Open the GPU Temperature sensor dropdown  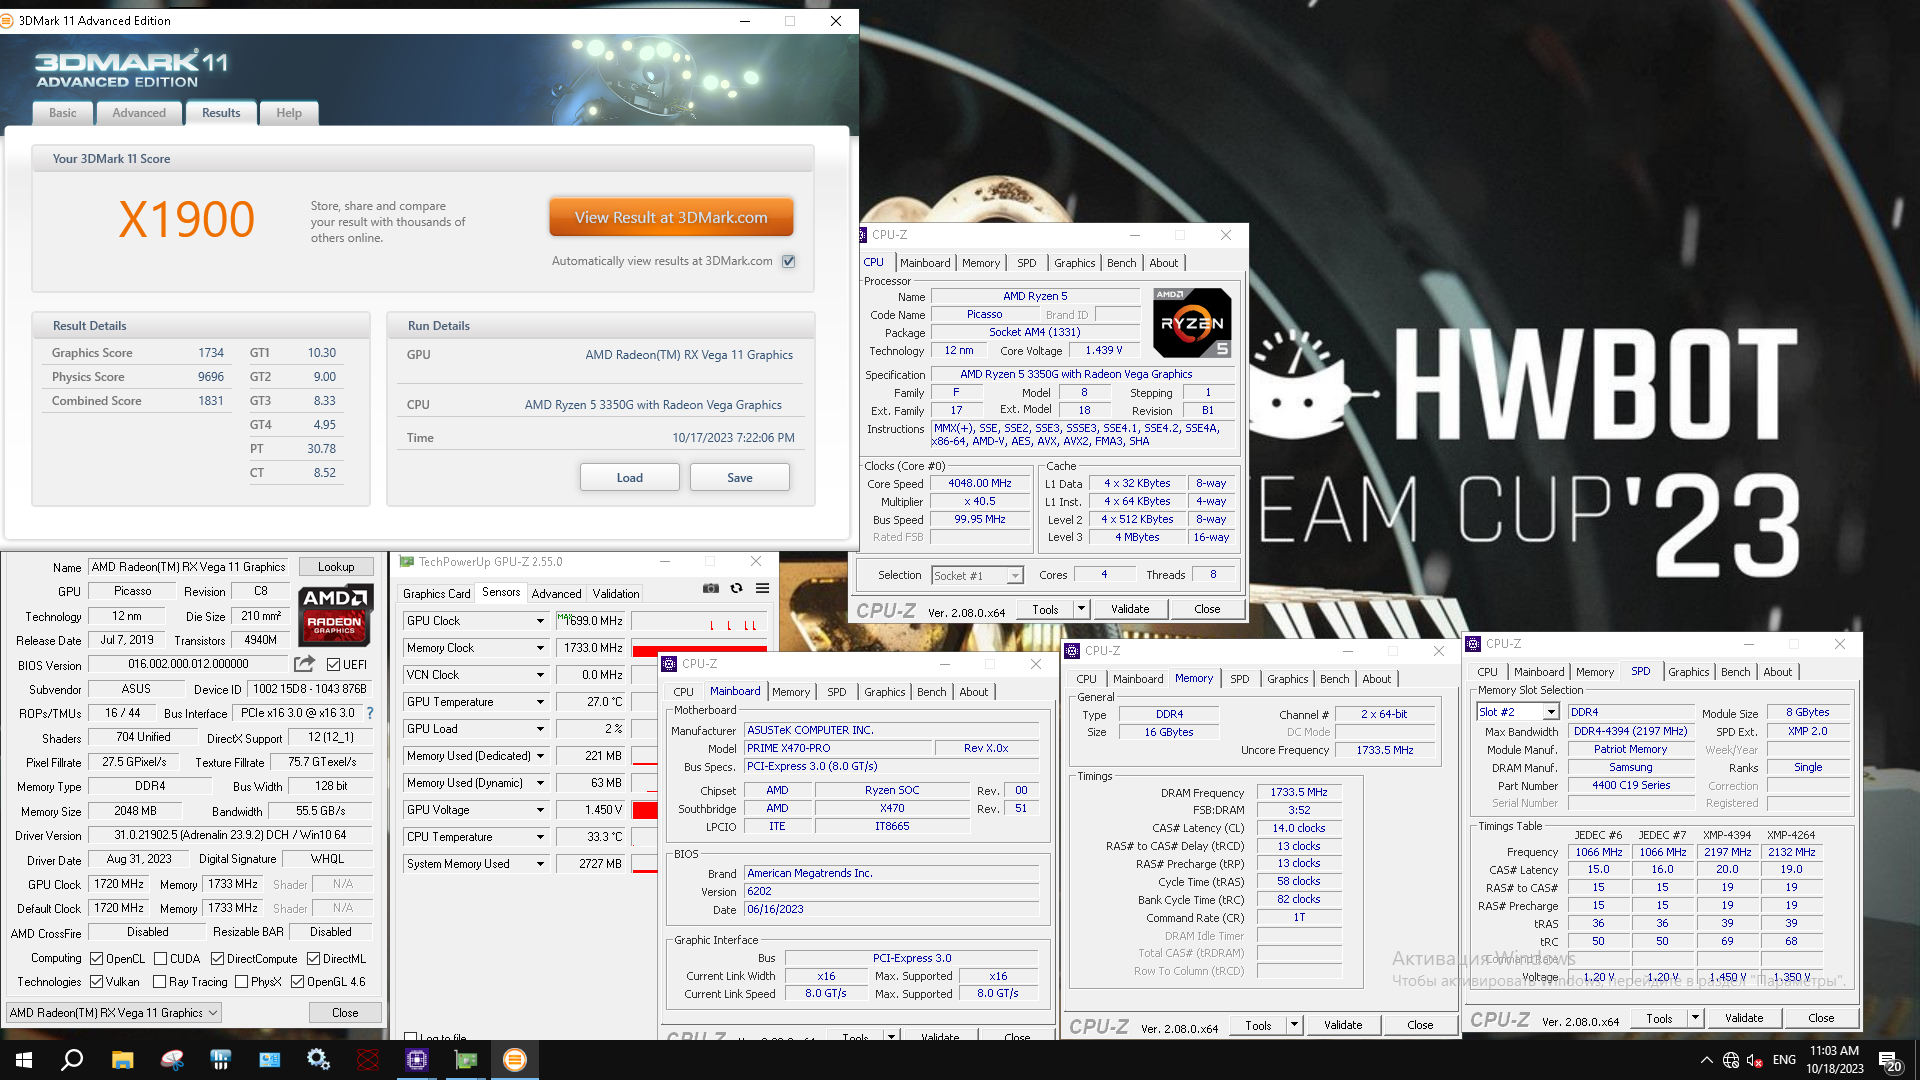point(540,702)
